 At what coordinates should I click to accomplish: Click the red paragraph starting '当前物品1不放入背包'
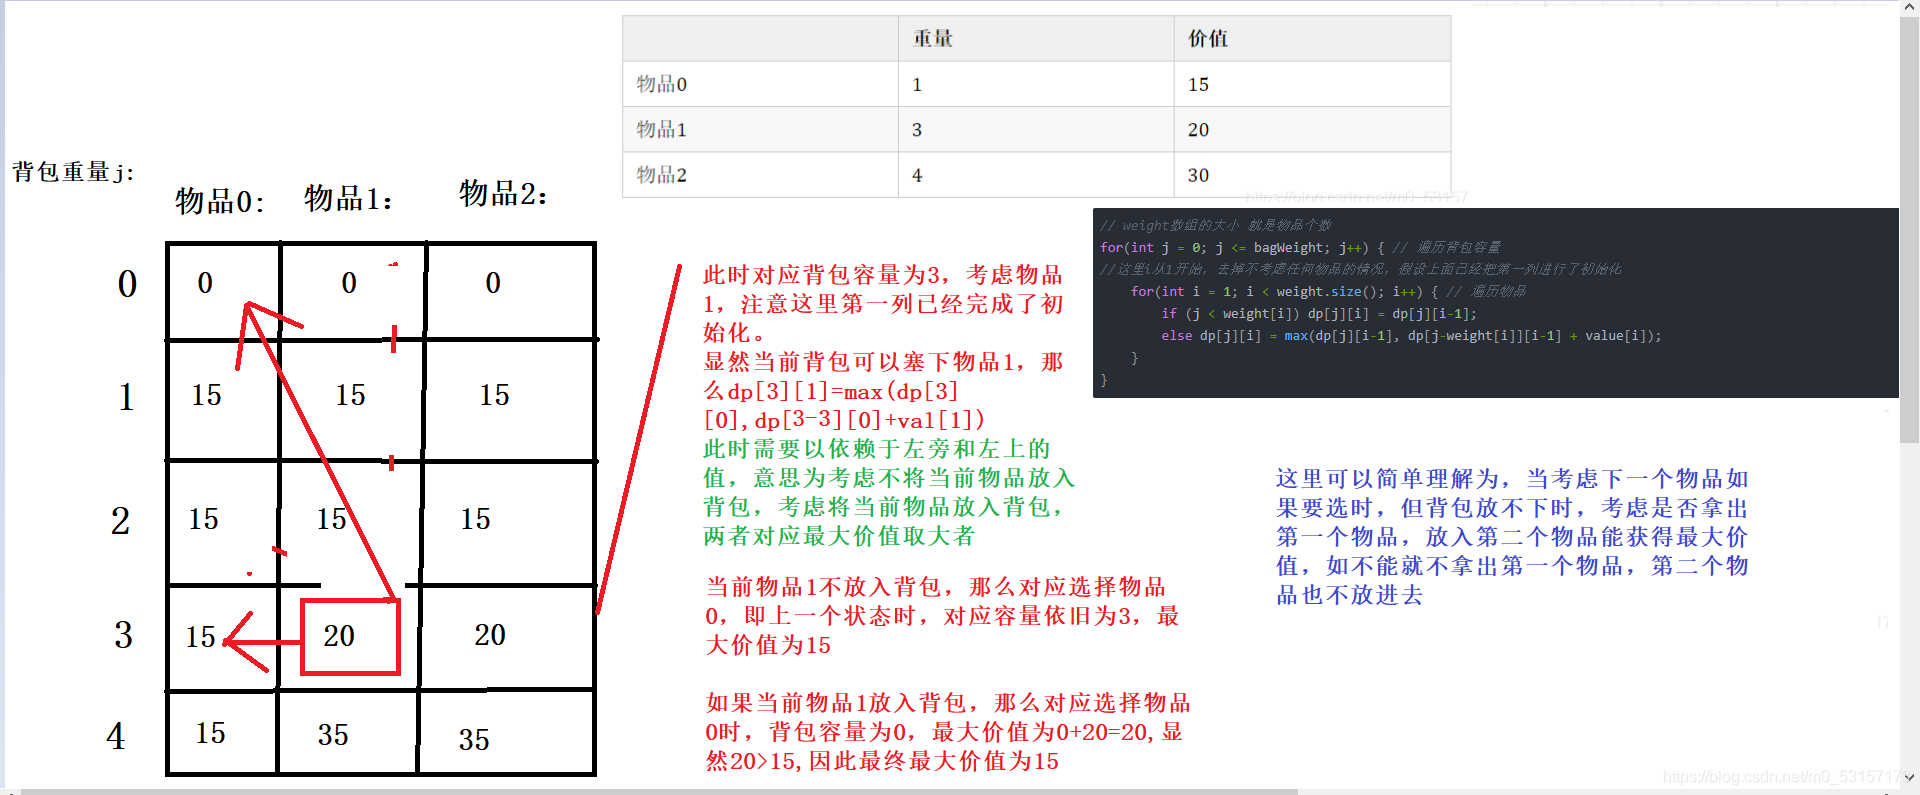click(942, 616)
